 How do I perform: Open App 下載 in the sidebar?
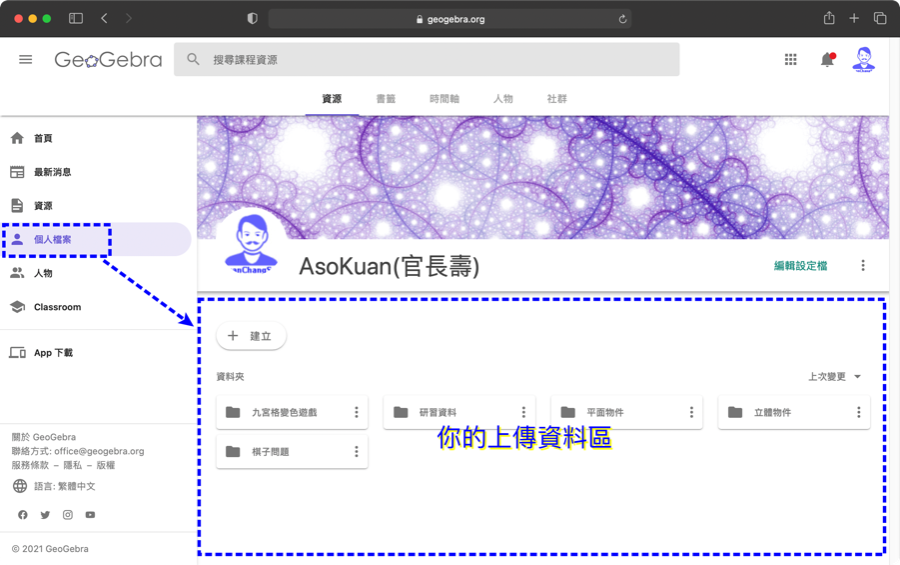pos(96,353)
